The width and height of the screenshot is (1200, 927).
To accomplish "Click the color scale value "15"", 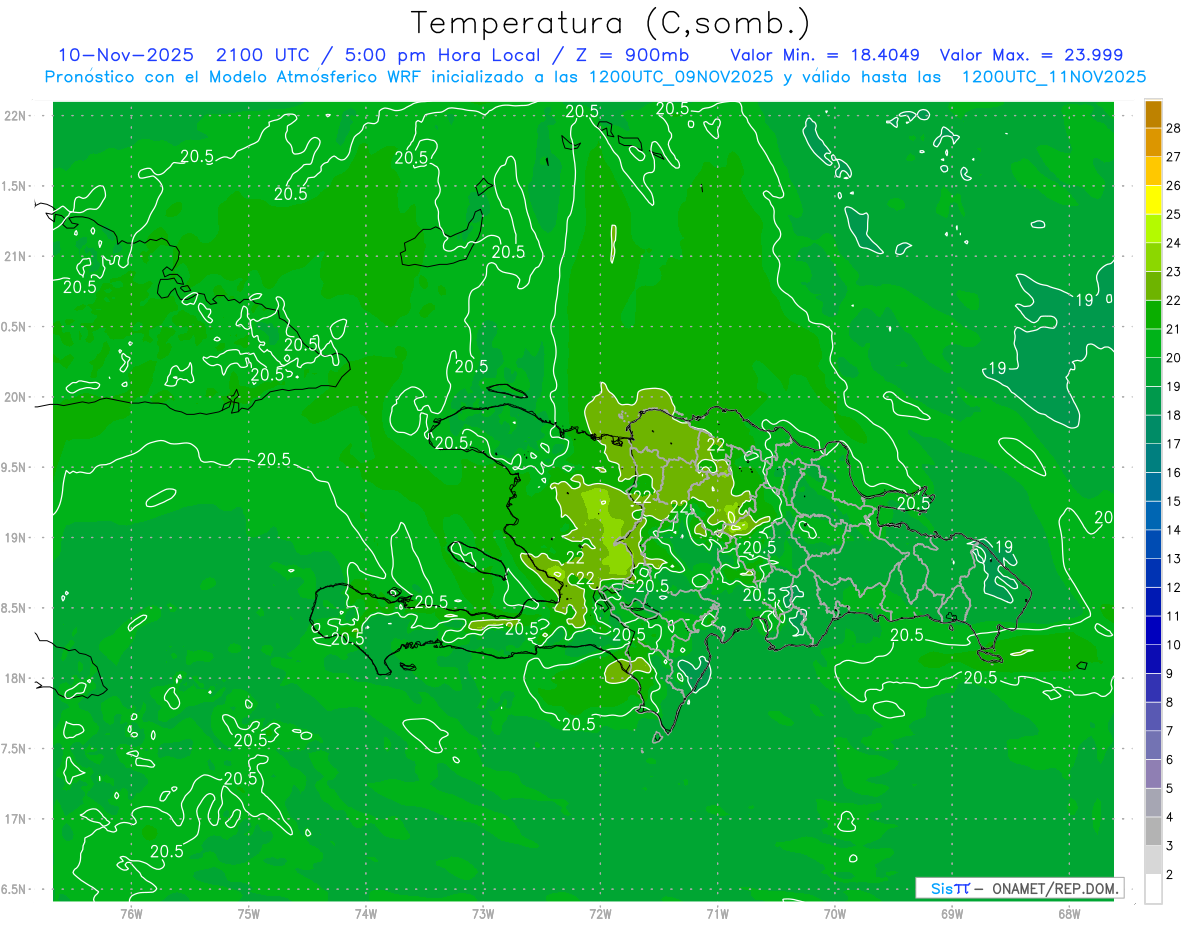I will pos(1173,501).
